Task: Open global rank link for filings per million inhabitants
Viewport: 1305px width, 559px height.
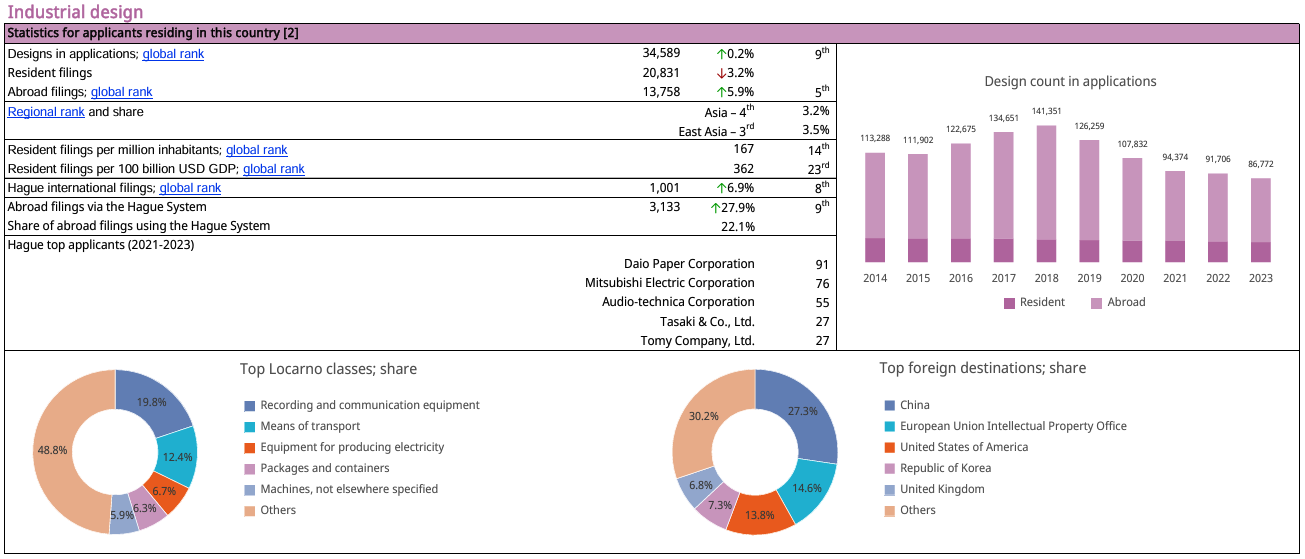Action: pos(256,150)
